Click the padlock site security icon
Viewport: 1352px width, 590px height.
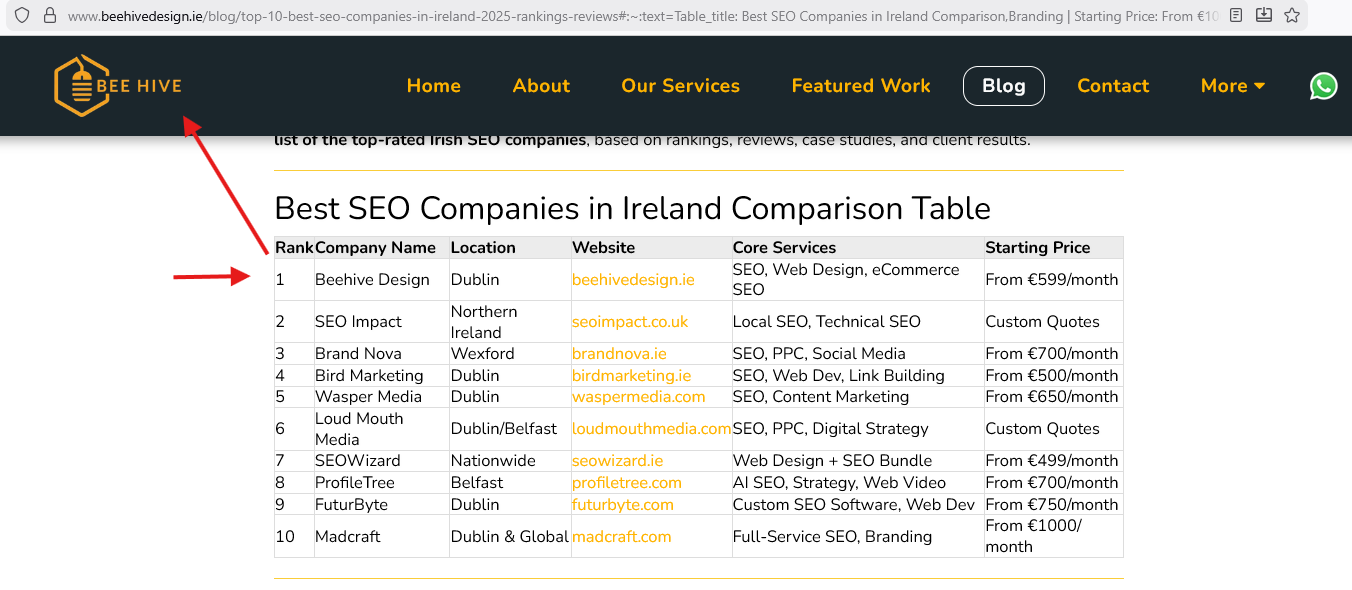(x=50, y=16)
